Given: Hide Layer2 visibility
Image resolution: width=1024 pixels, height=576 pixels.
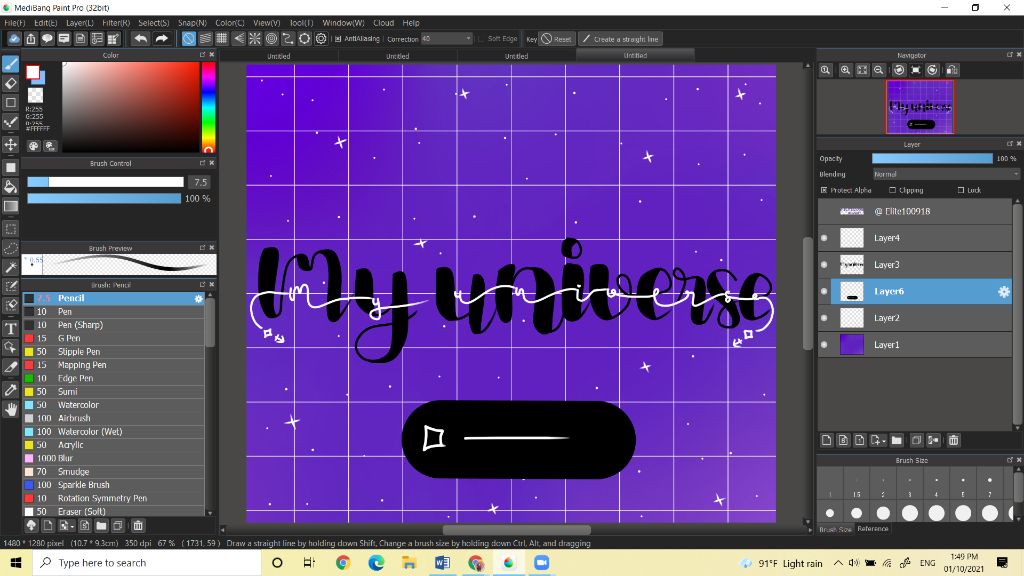Looking at the screenshot, I should 824,318.
